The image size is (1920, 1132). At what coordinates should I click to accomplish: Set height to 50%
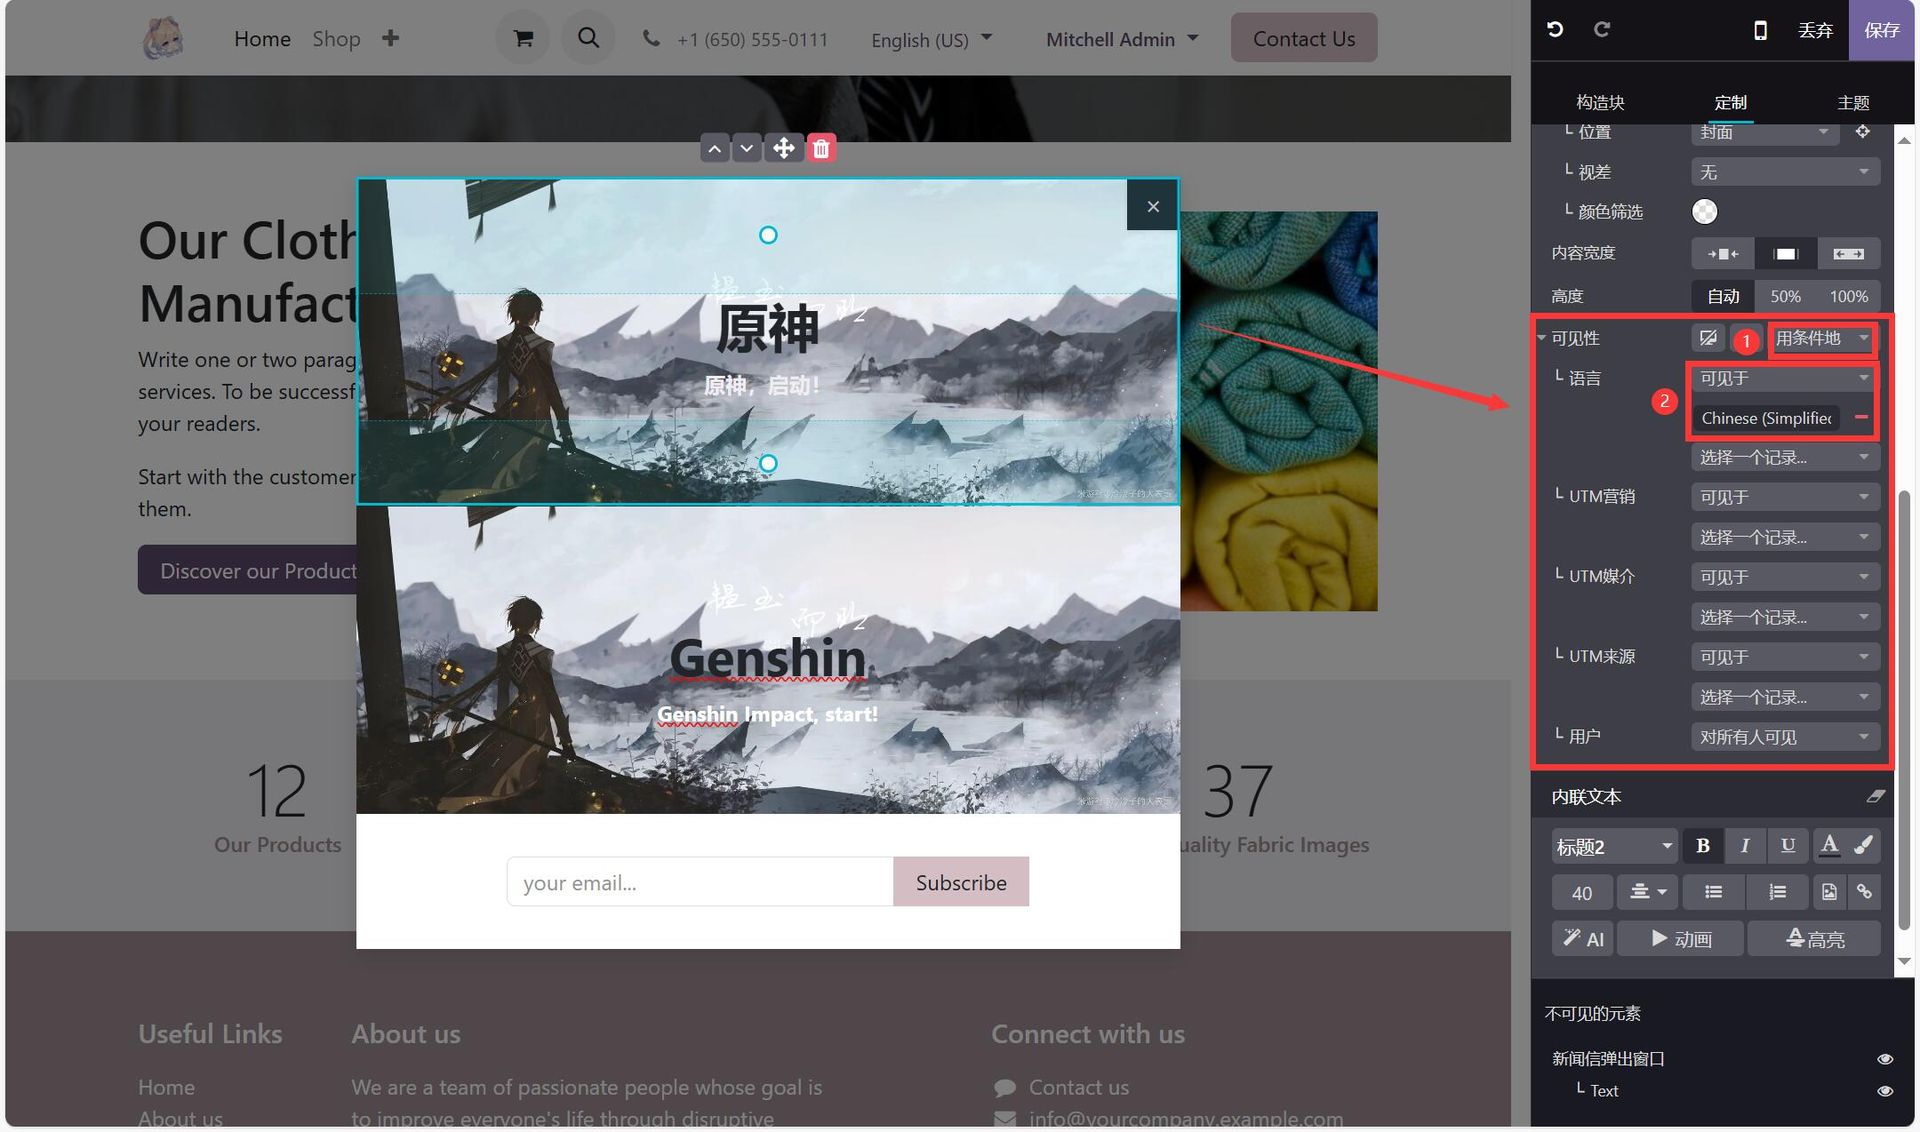pyautogui.click(x=1785, y=296)
